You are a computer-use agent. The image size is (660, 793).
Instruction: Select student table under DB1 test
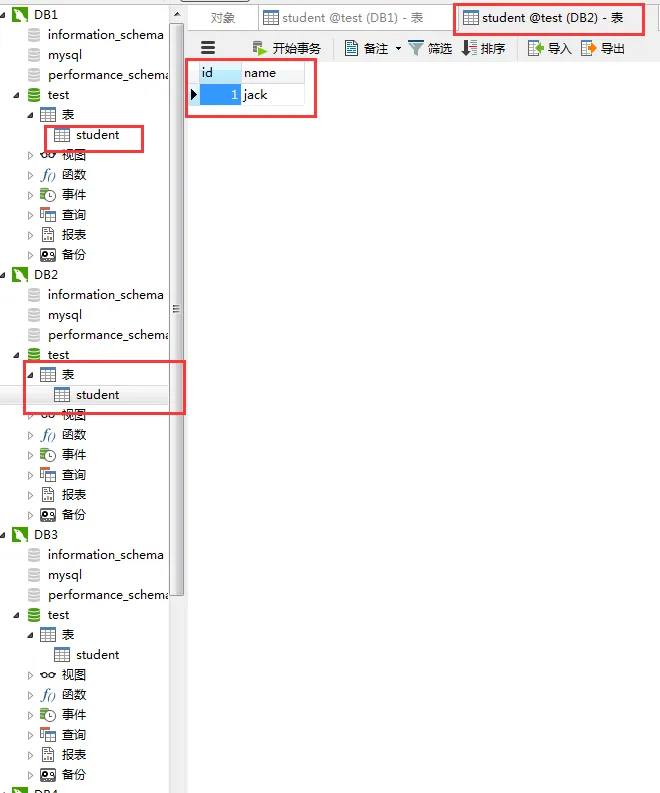click(x=98, y=135)
